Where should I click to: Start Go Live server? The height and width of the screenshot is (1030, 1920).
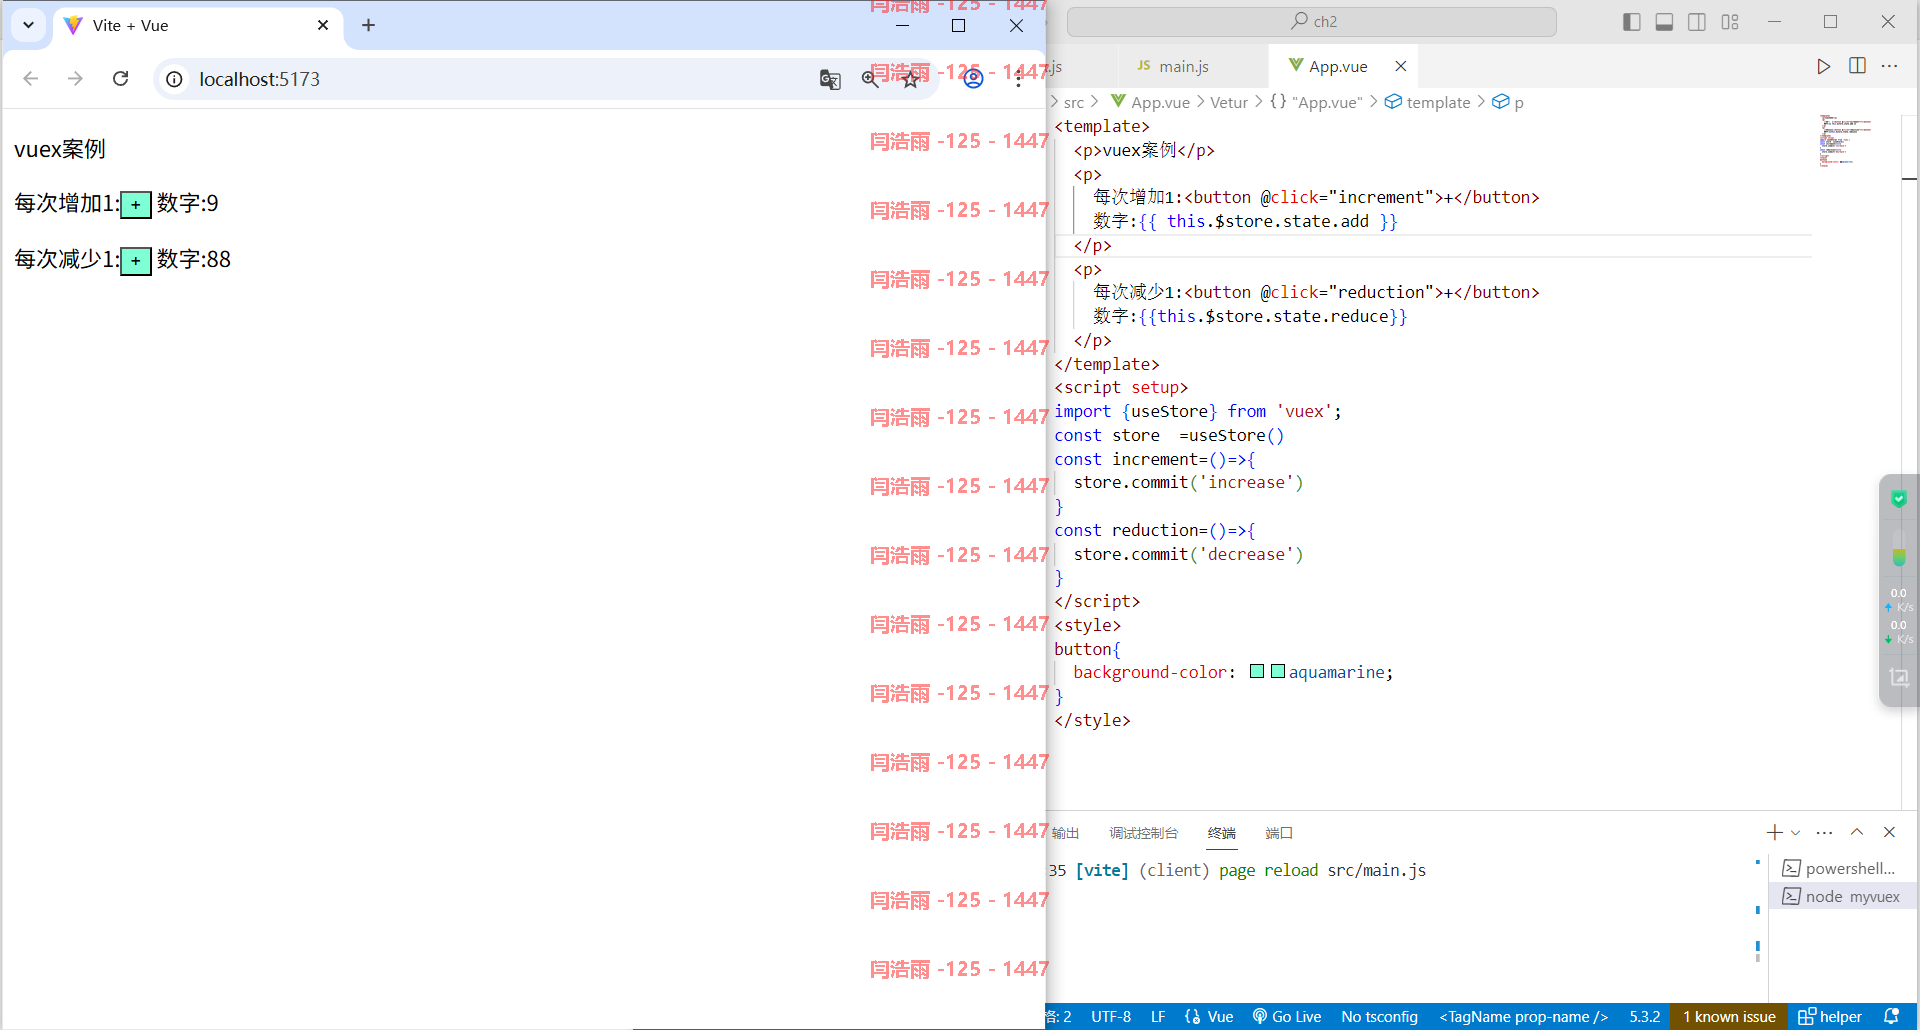click(1287, 1016)
